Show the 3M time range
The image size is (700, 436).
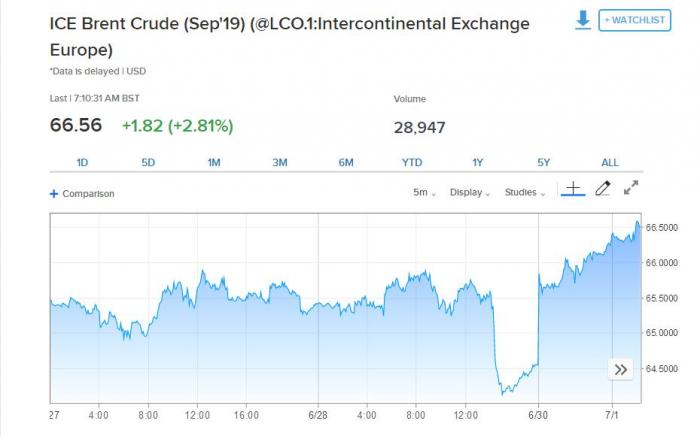pos(280,162)
